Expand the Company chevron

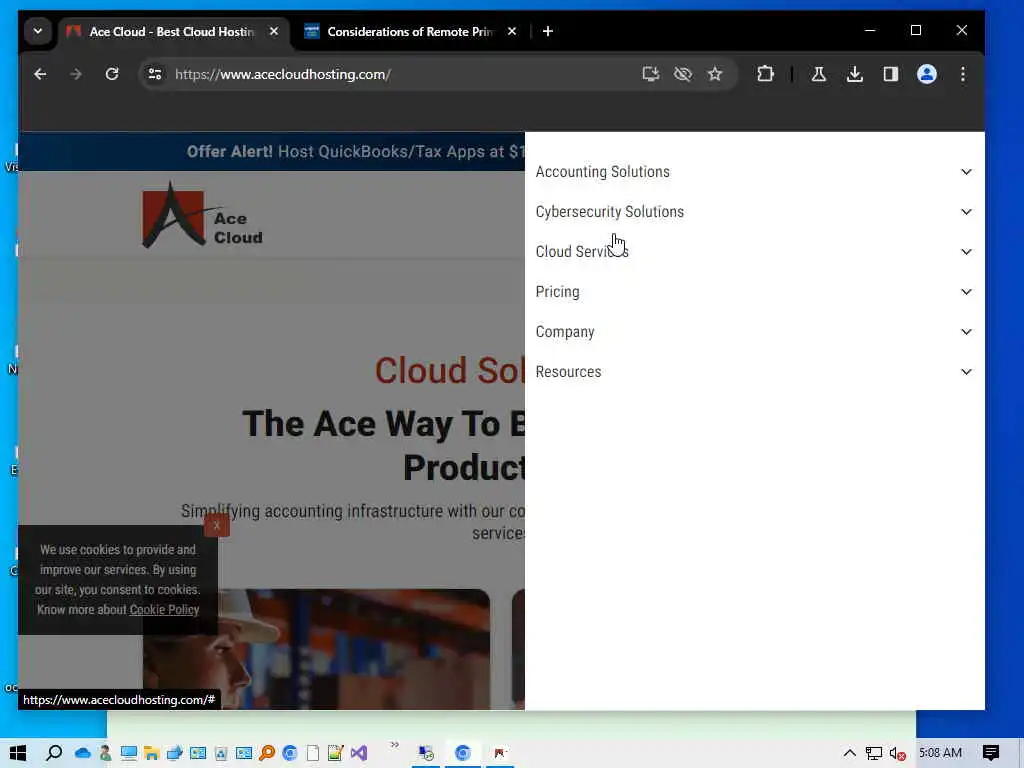(x=966, y=332)
